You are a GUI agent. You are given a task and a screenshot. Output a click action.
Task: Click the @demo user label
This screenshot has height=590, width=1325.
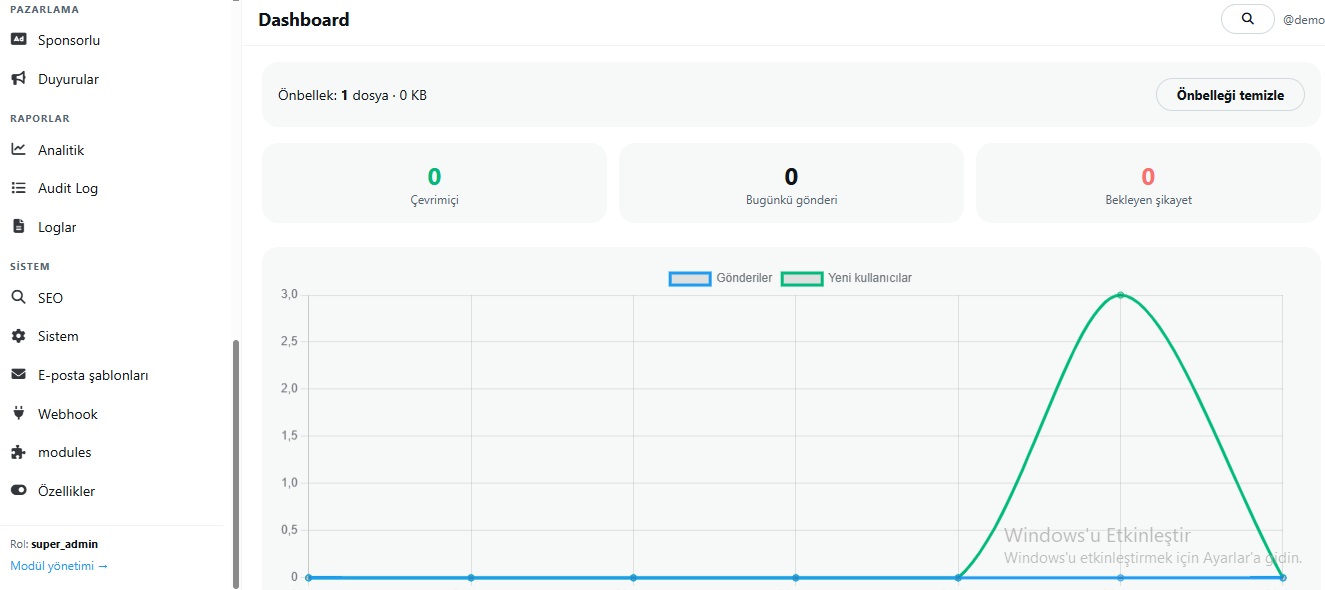point(1303,20)
